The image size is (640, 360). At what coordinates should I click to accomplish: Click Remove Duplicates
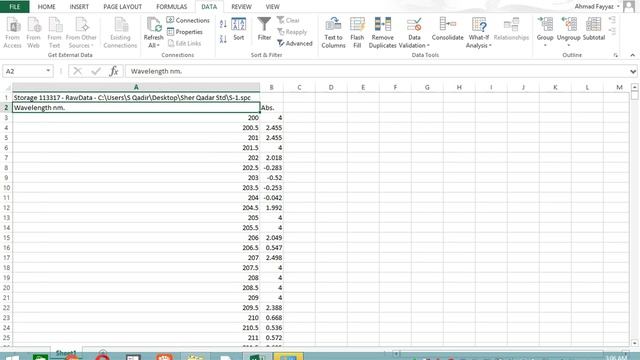point(382,33)
